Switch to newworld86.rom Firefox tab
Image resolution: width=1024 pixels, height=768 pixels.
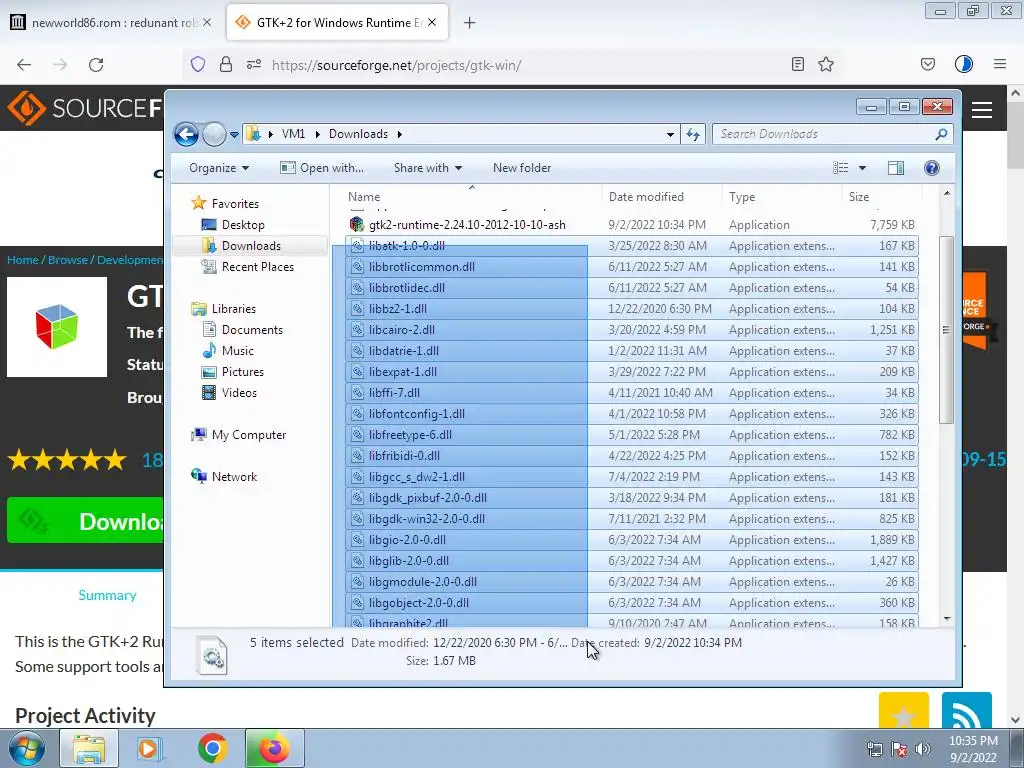coord(111,22)
